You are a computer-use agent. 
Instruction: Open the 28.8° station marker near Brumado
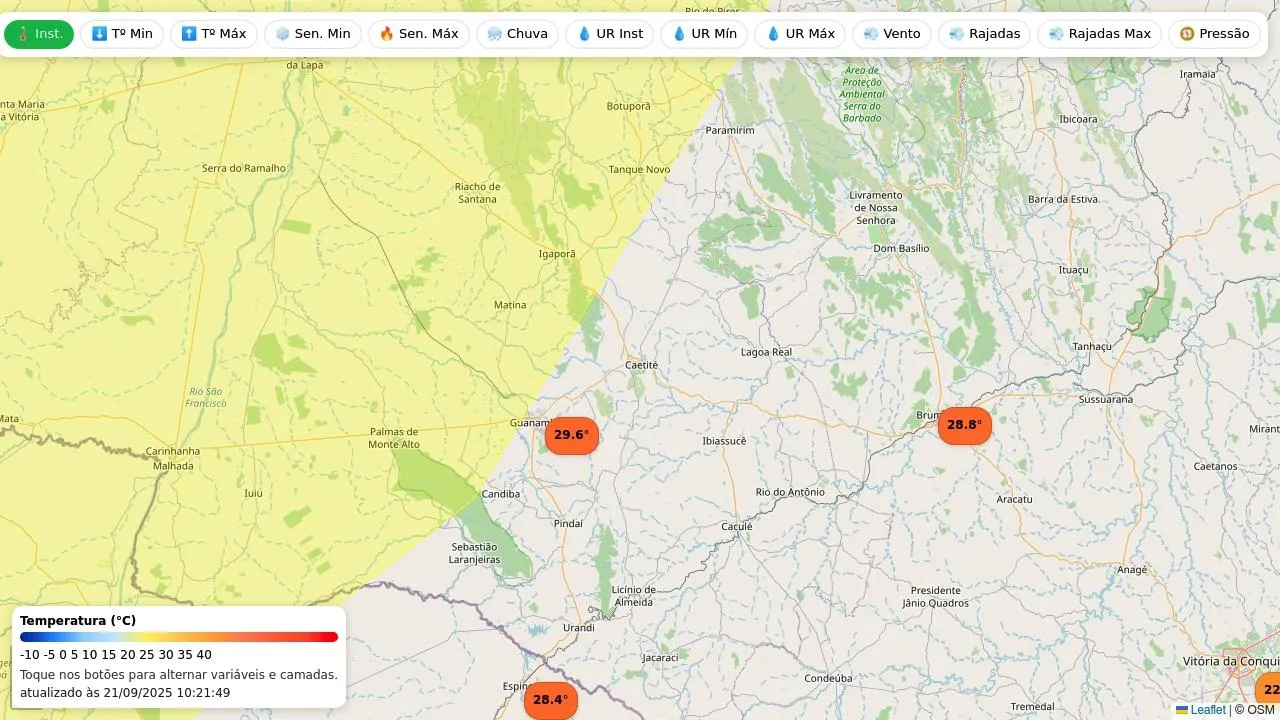(964, 425)
